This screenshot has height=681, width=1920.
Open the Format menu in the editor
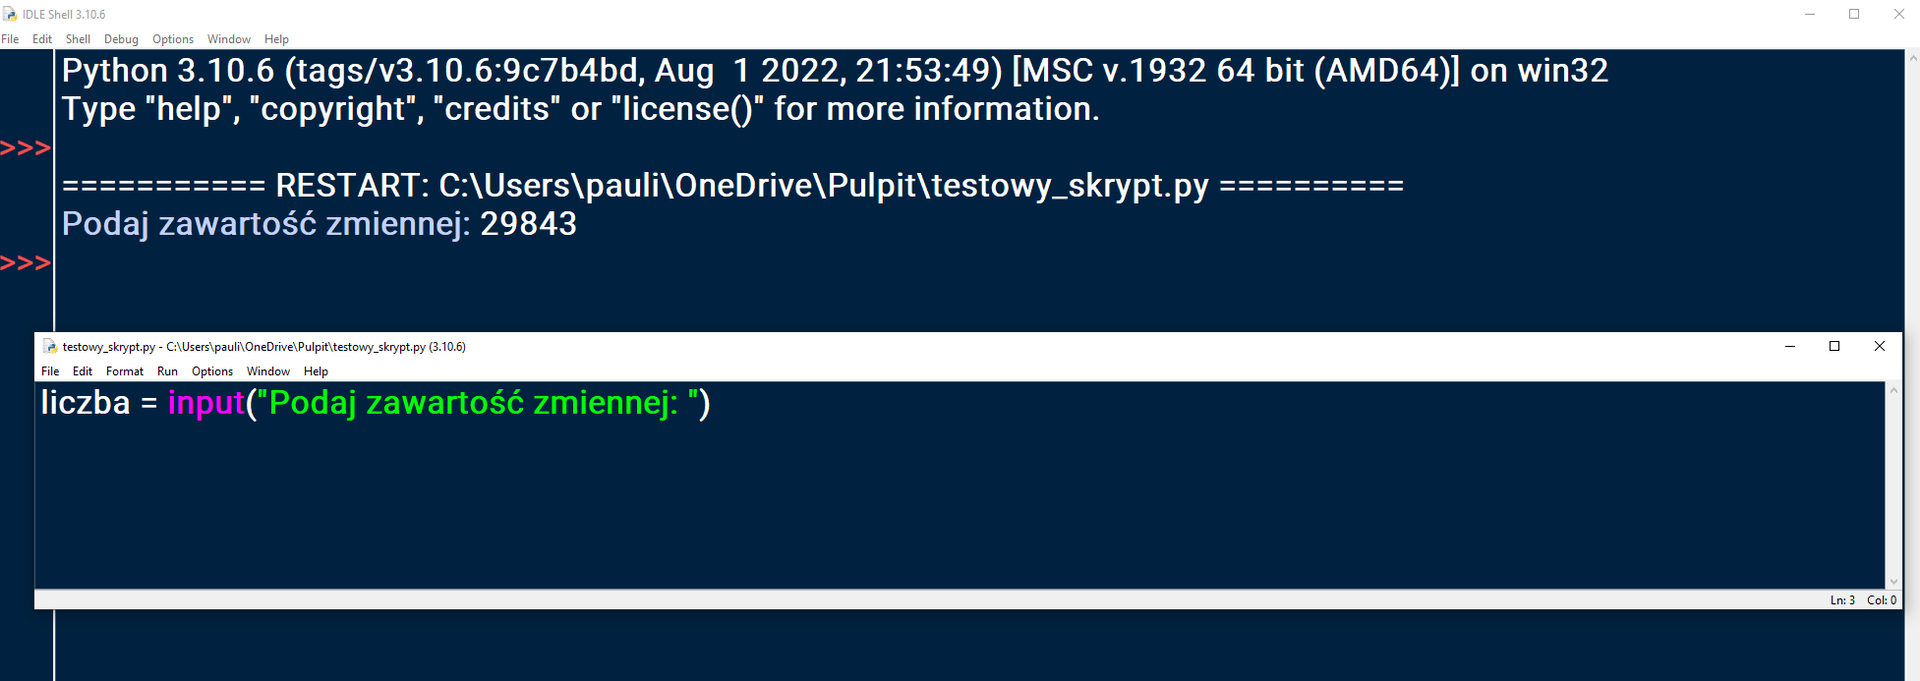pyautogui.click(x=125, y=371)
